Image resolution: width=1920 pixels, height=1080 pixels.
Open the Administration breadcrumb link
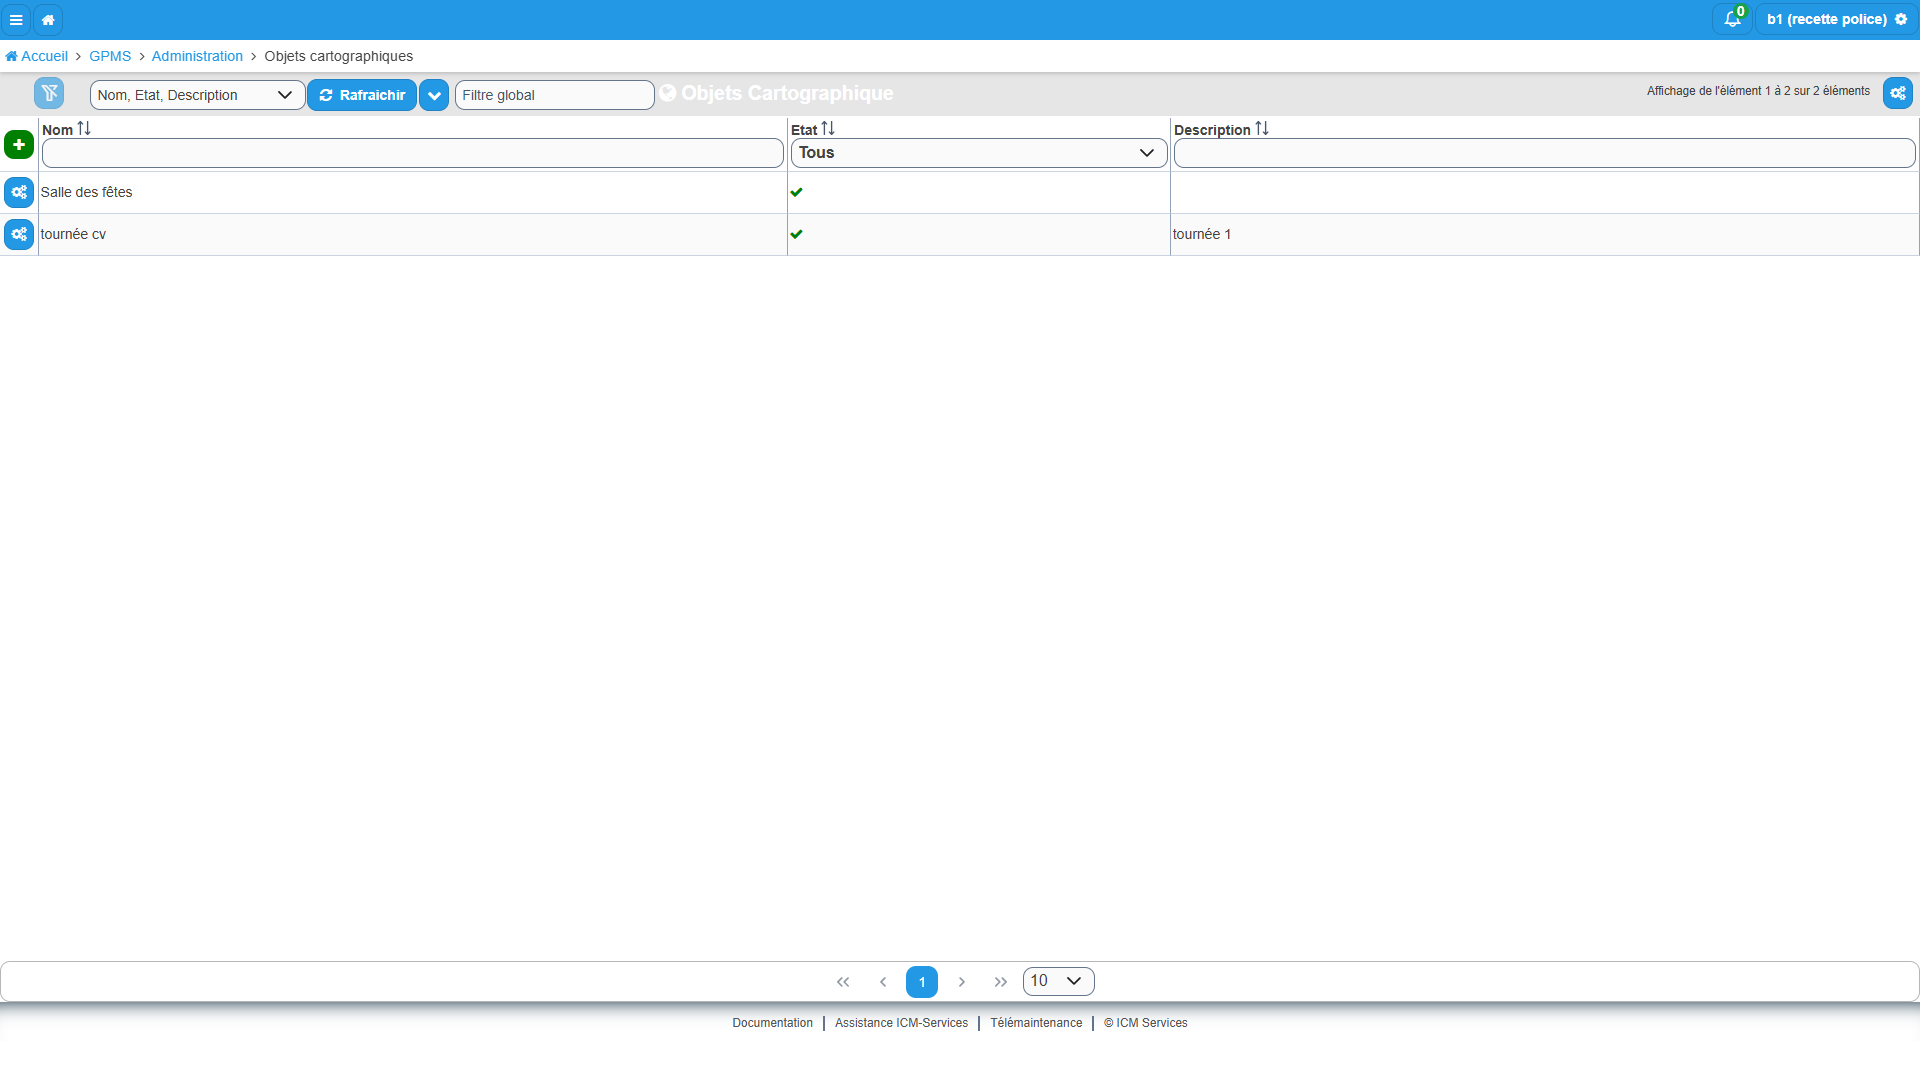coord(197,56)
